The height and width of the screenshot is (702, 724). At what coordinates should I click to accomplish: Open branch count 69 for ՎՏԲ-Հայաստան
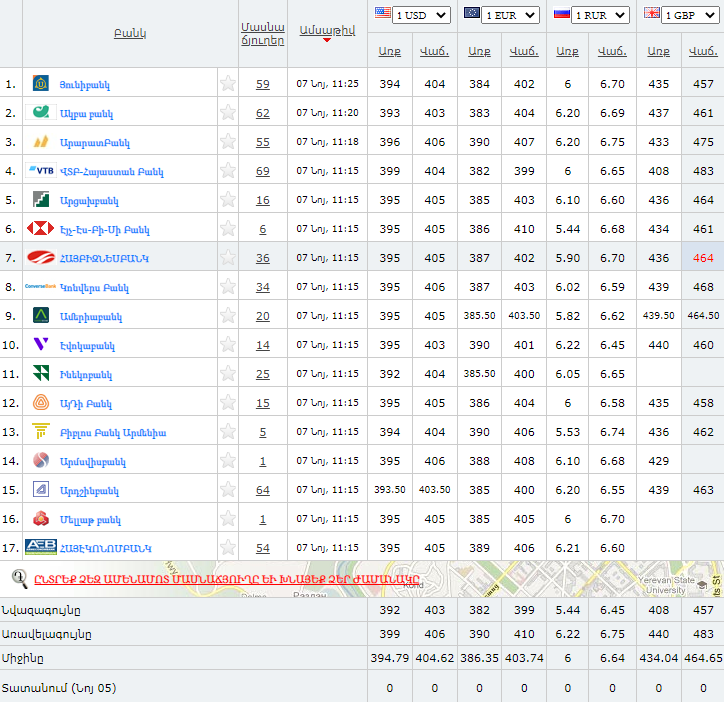click(x=263, y=171)
